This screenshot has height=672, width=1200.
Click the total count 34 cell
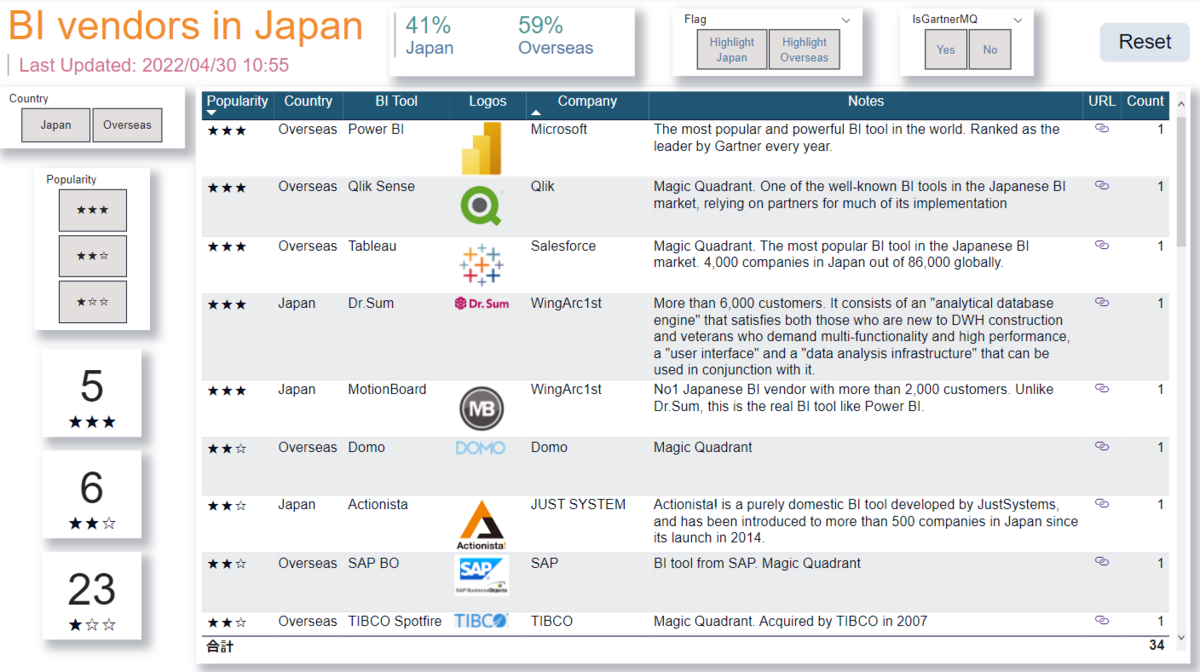pyautogui.click(x=1156, y=646)
